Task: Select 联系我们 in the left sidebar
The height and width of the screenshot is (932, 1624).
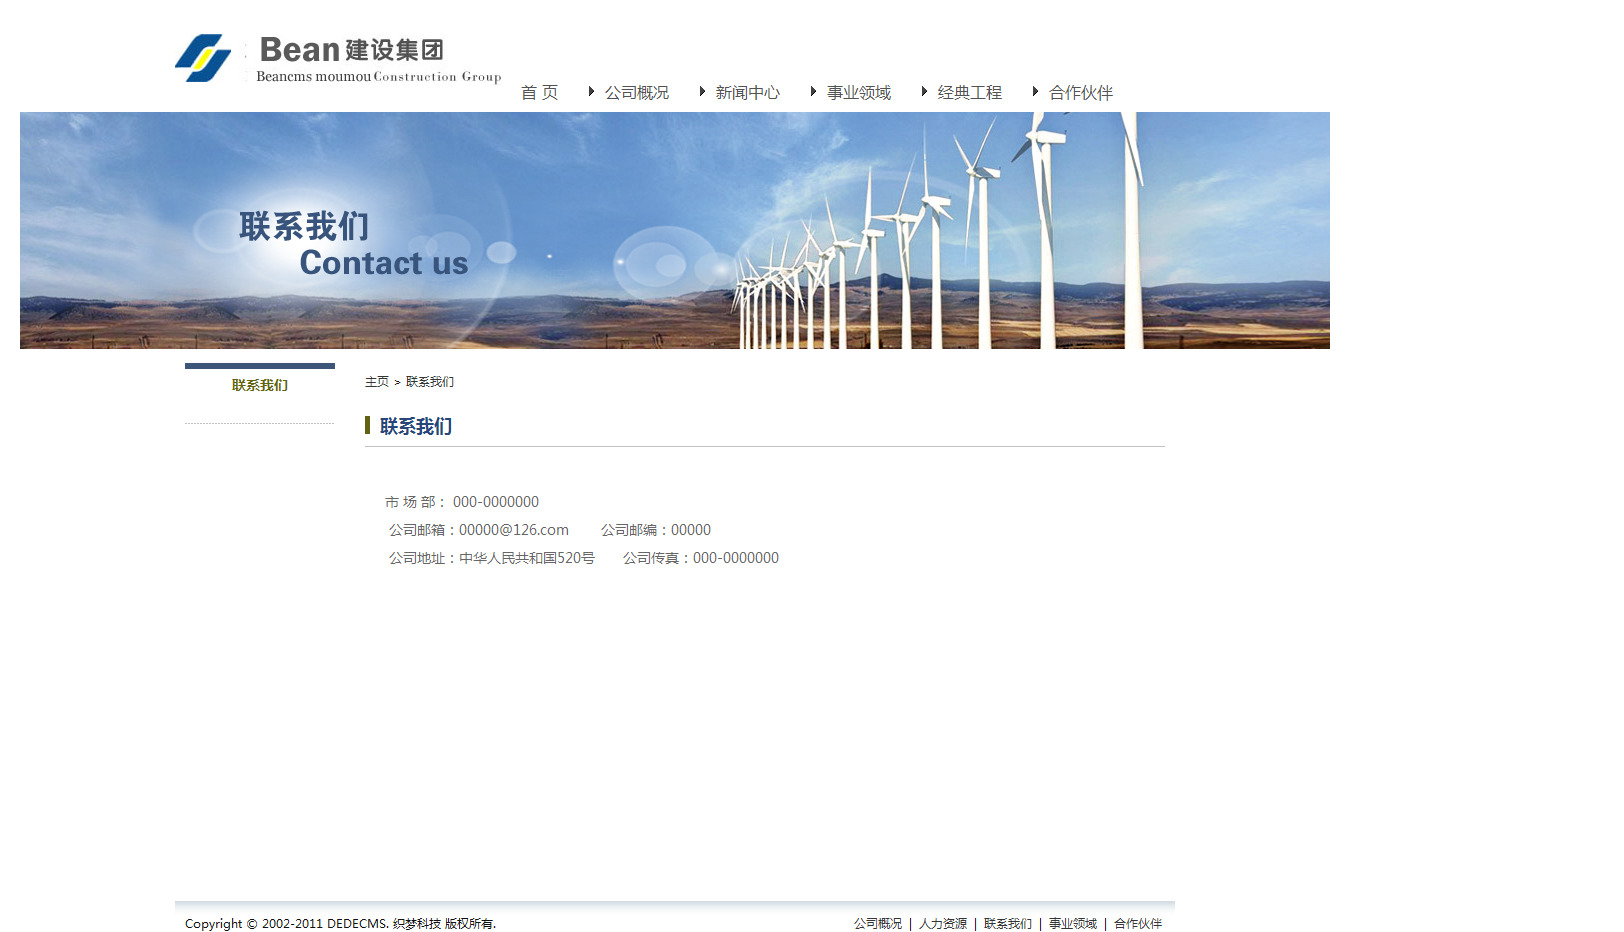Action: point(260,386)
